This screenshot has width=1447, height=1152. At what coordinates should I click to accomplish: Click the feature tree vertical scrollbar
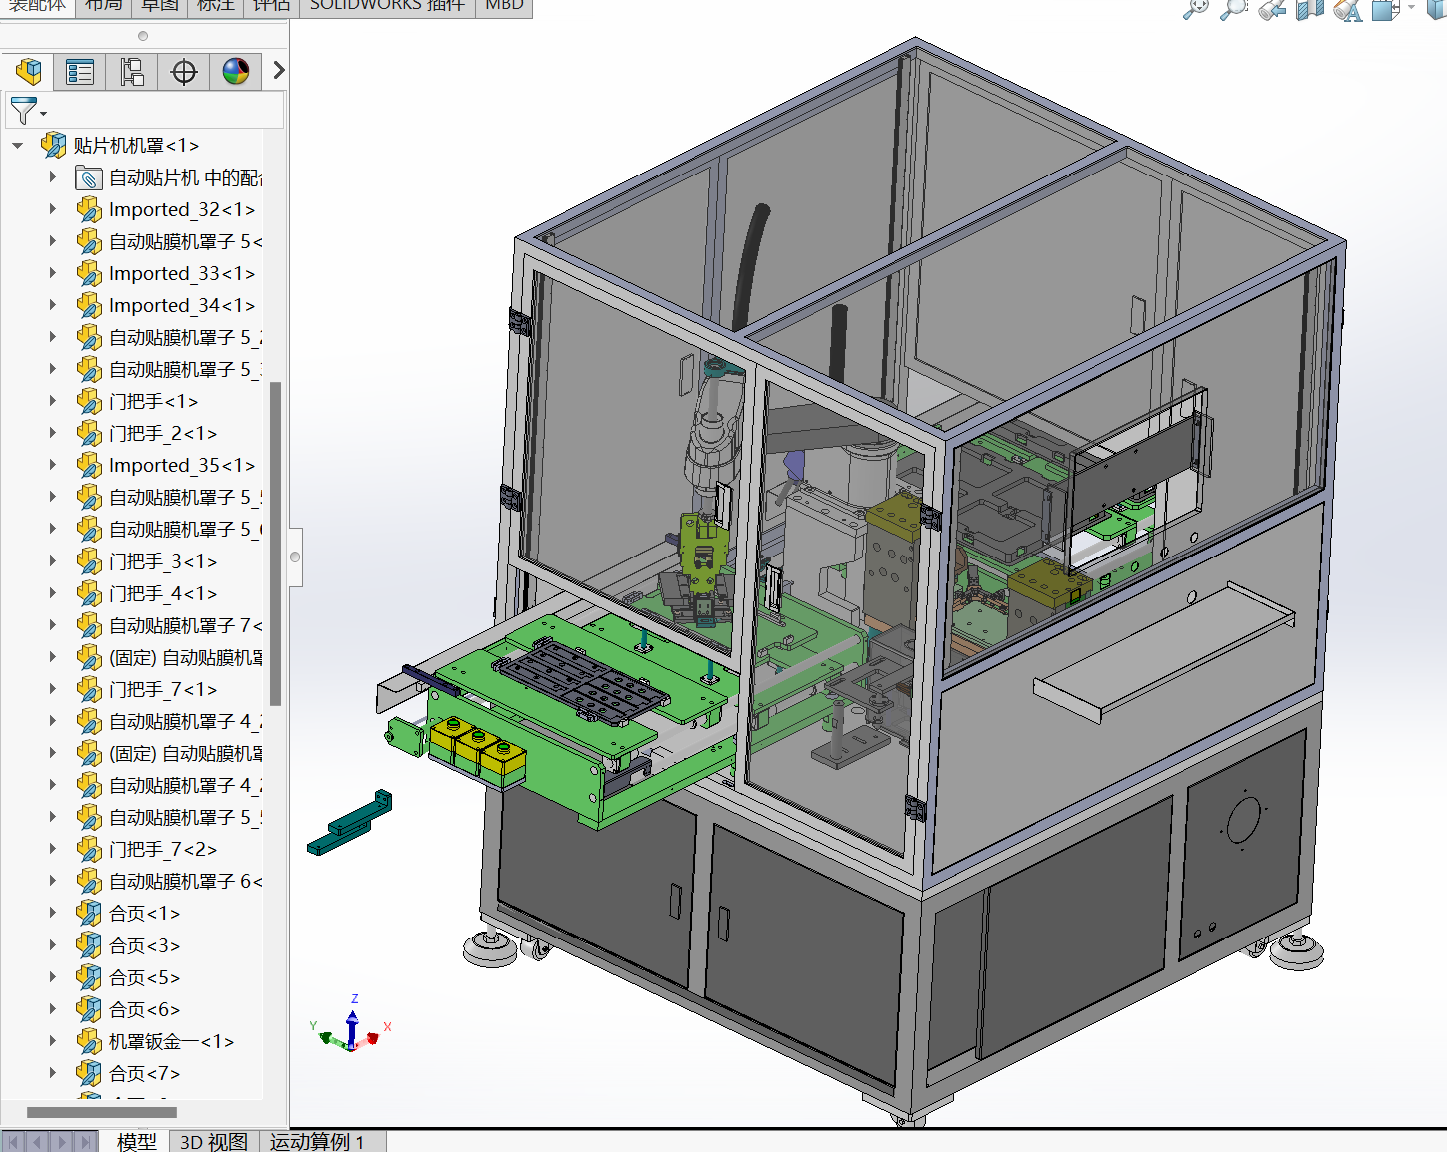[x=275, y=543]
